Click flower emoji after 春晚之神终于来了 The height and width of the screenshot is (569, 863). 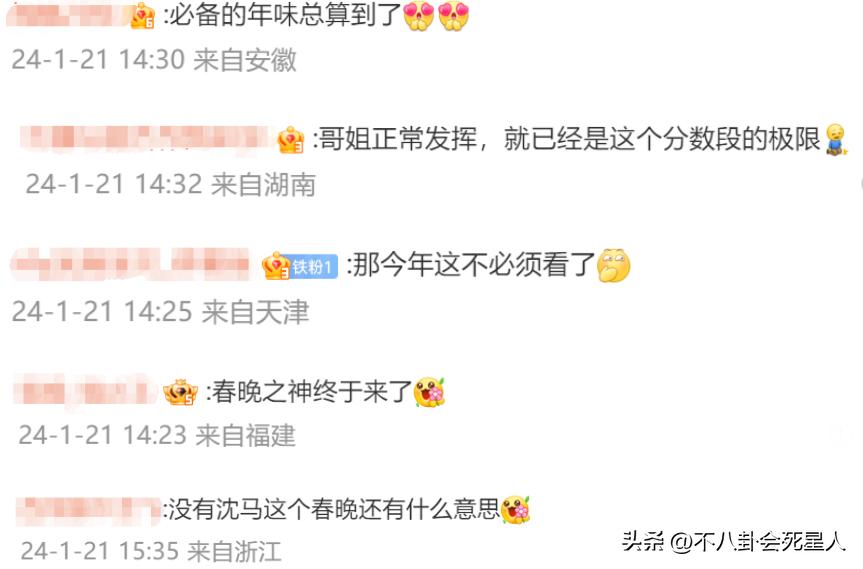pyautogui.click(x=429, y=392)
